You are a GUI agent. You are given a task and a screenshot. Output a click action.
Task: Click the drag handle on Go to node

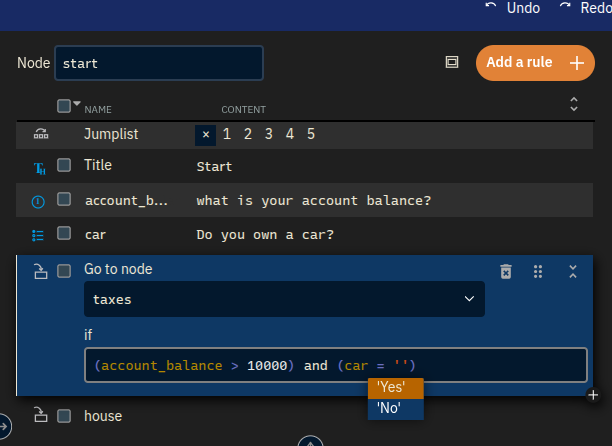pyautogui.click(x=538, y=272)
